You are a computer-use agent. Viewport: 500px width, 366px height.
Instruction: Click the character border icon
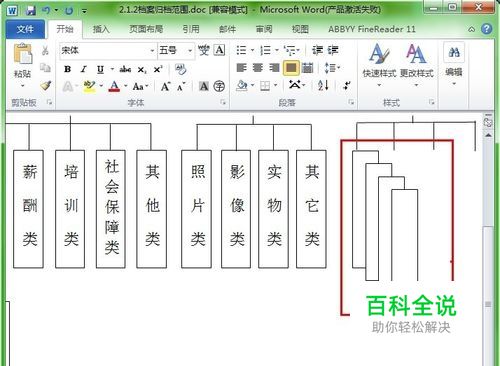219,50
